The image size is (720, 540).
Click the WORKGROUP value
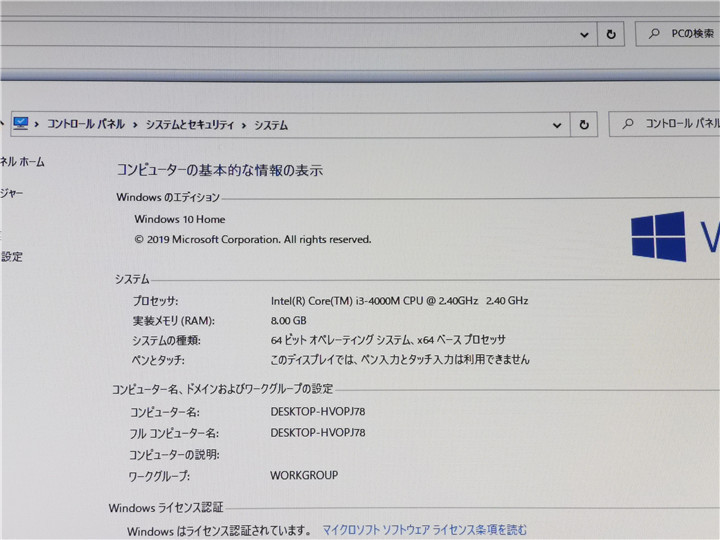tap(304, 475)
